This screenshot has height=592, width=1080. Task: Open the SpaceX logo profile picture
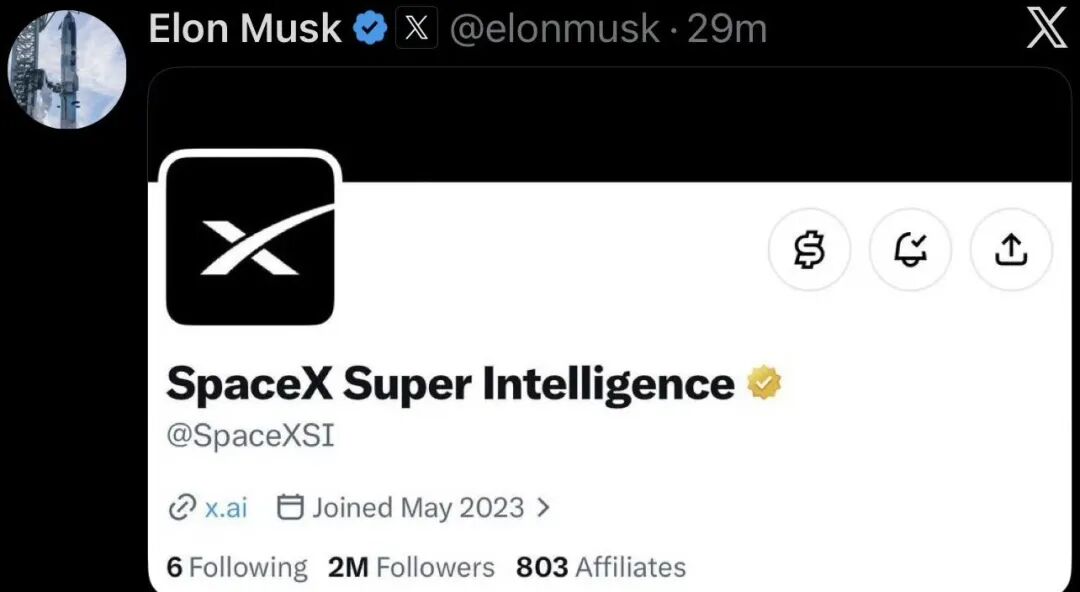[250, 241]
